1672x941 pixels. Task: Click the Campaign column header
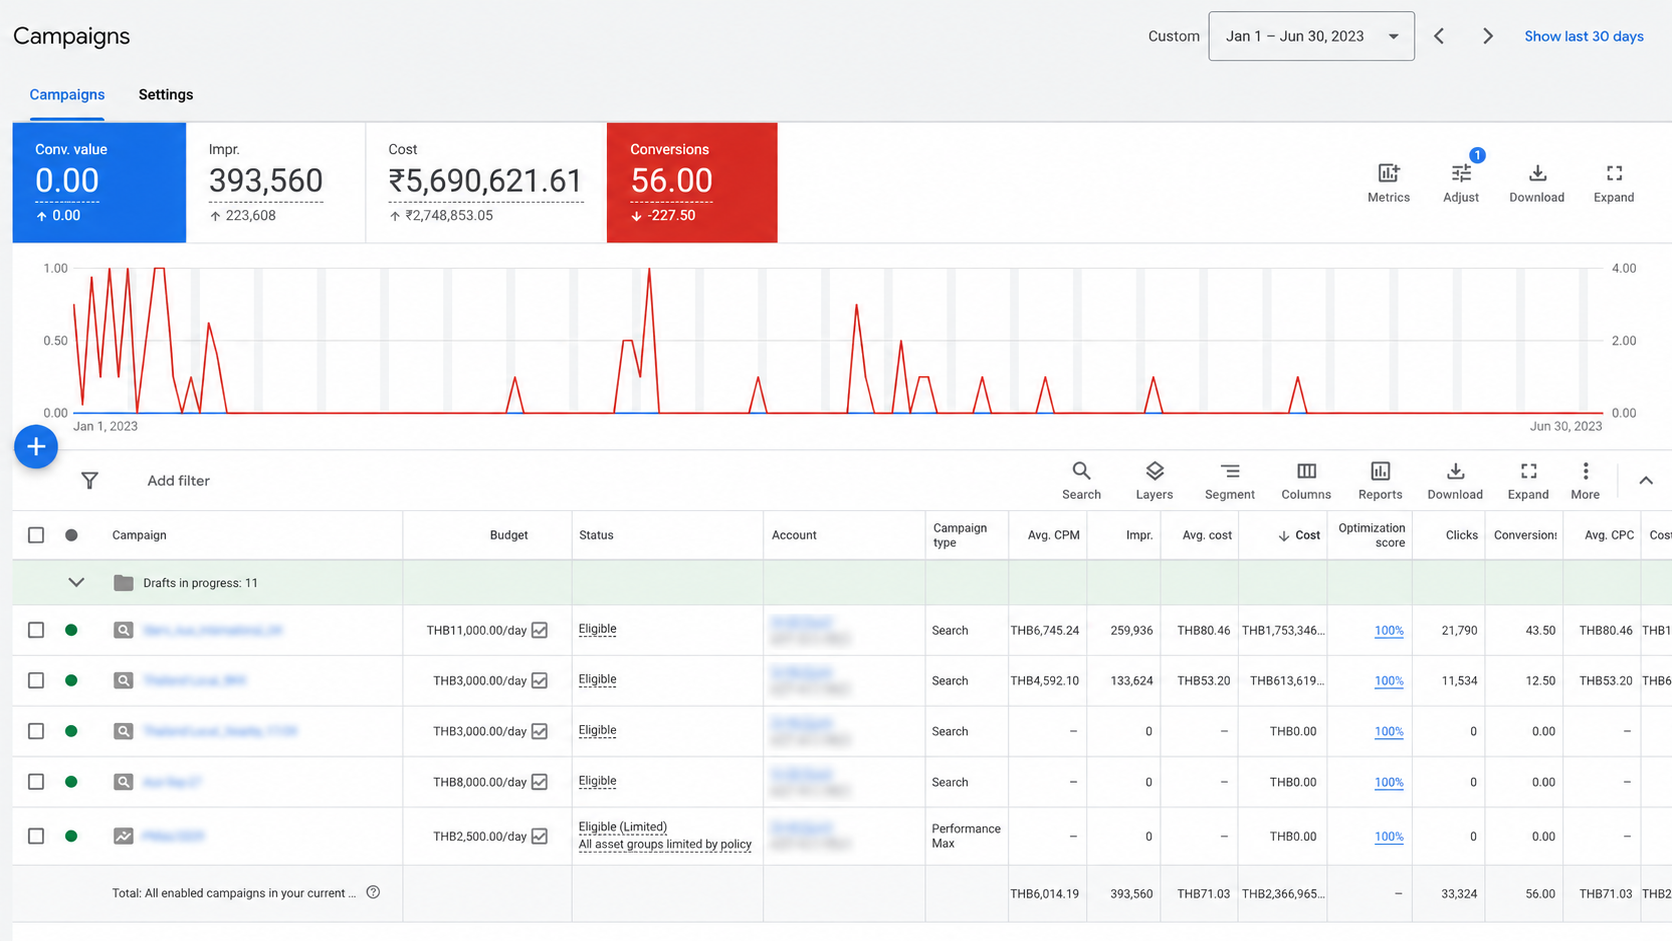139,535
